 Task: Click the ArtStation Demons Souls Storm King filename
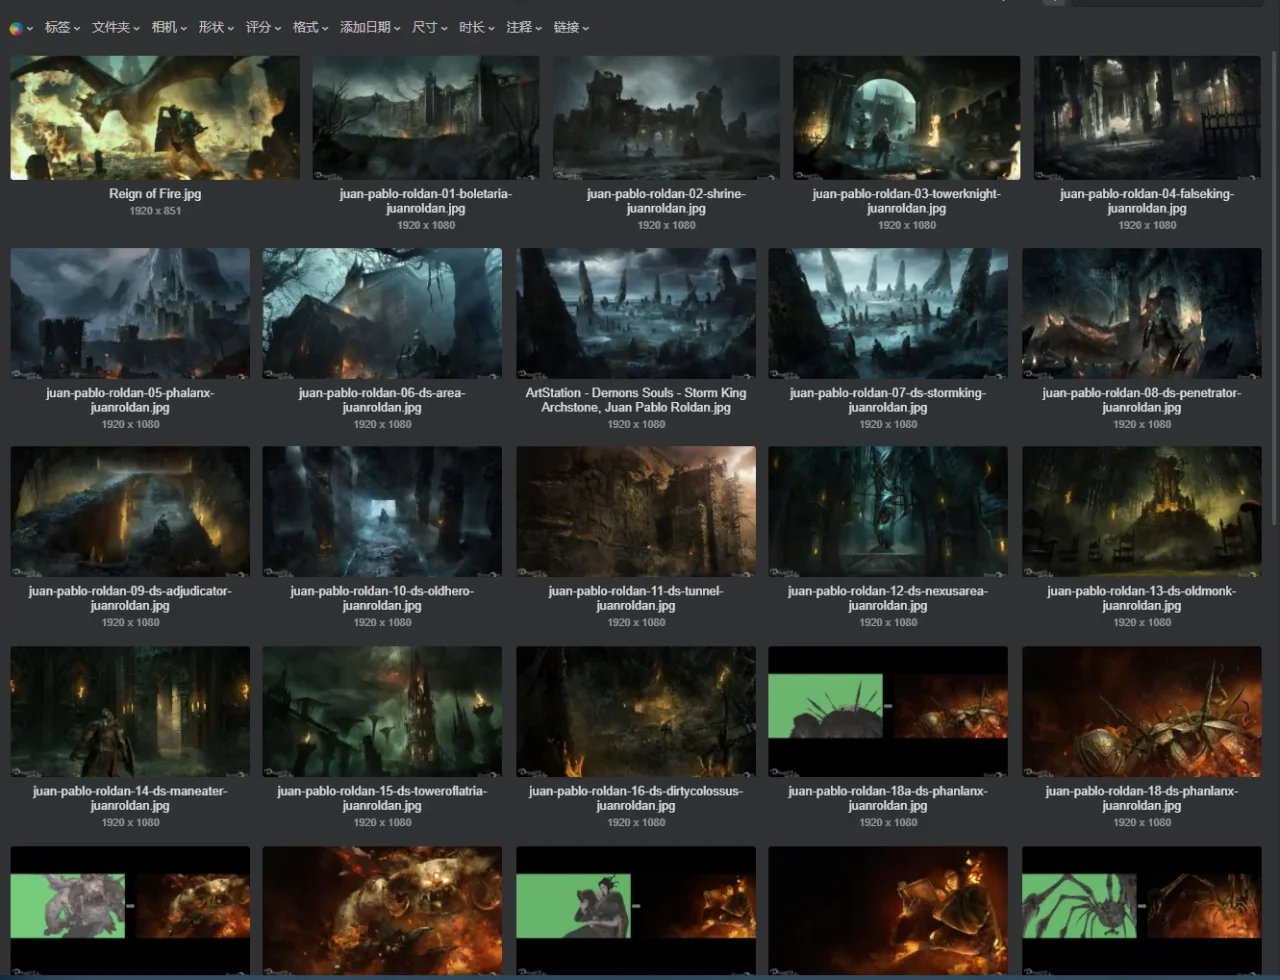click(x=636, y=400)
